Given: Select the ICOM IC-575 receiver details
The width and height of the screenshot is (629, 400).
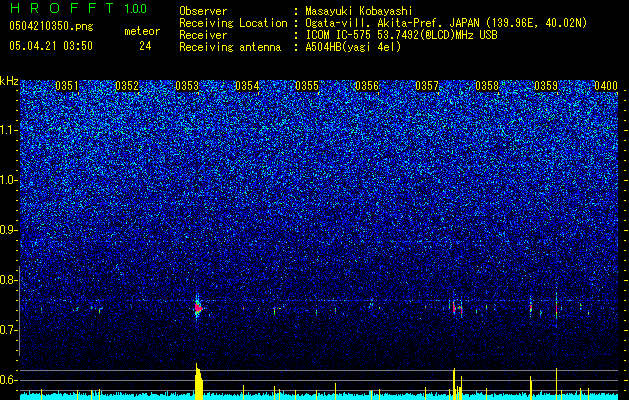Looking at the screenshot, I should (x=401, y=35).
